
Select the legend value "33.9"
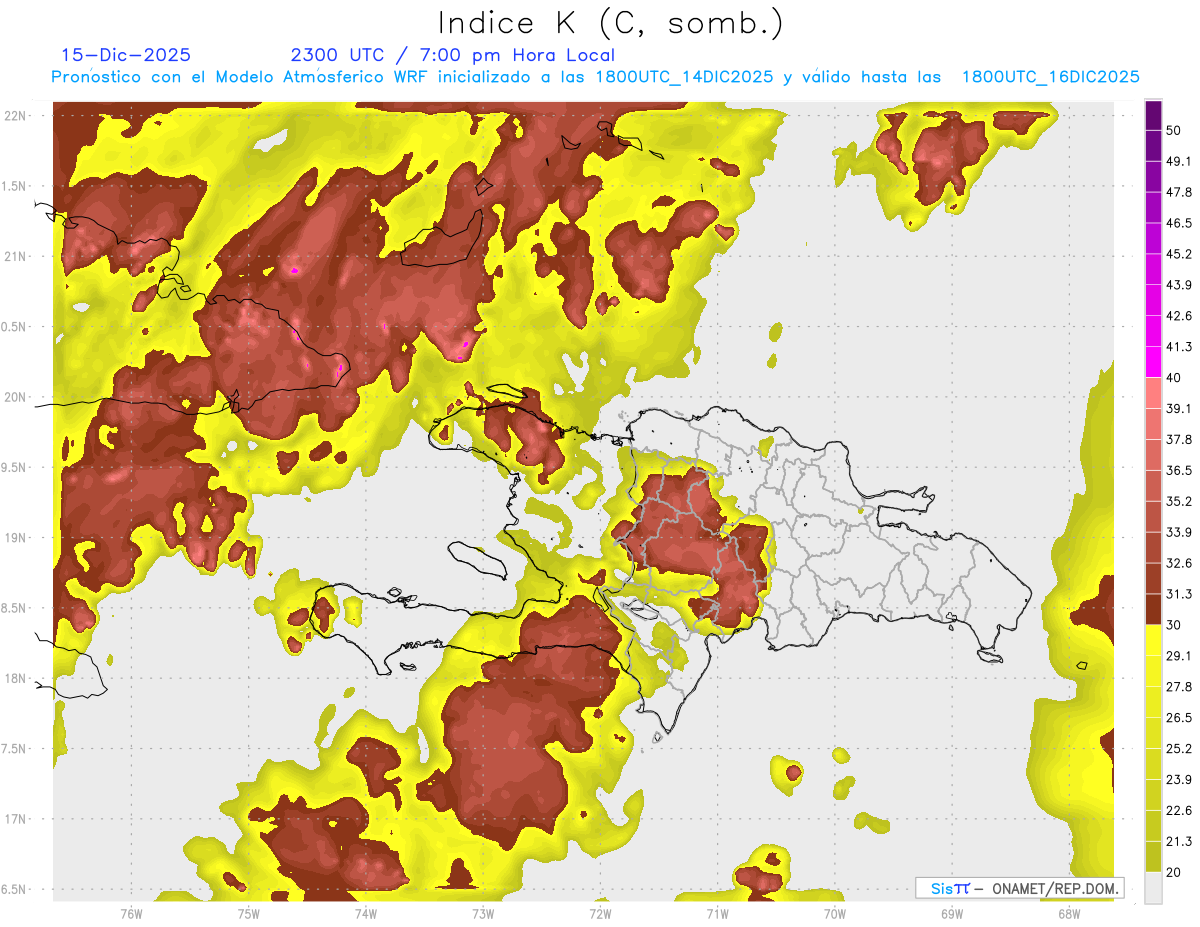(x=1180, y=532)
